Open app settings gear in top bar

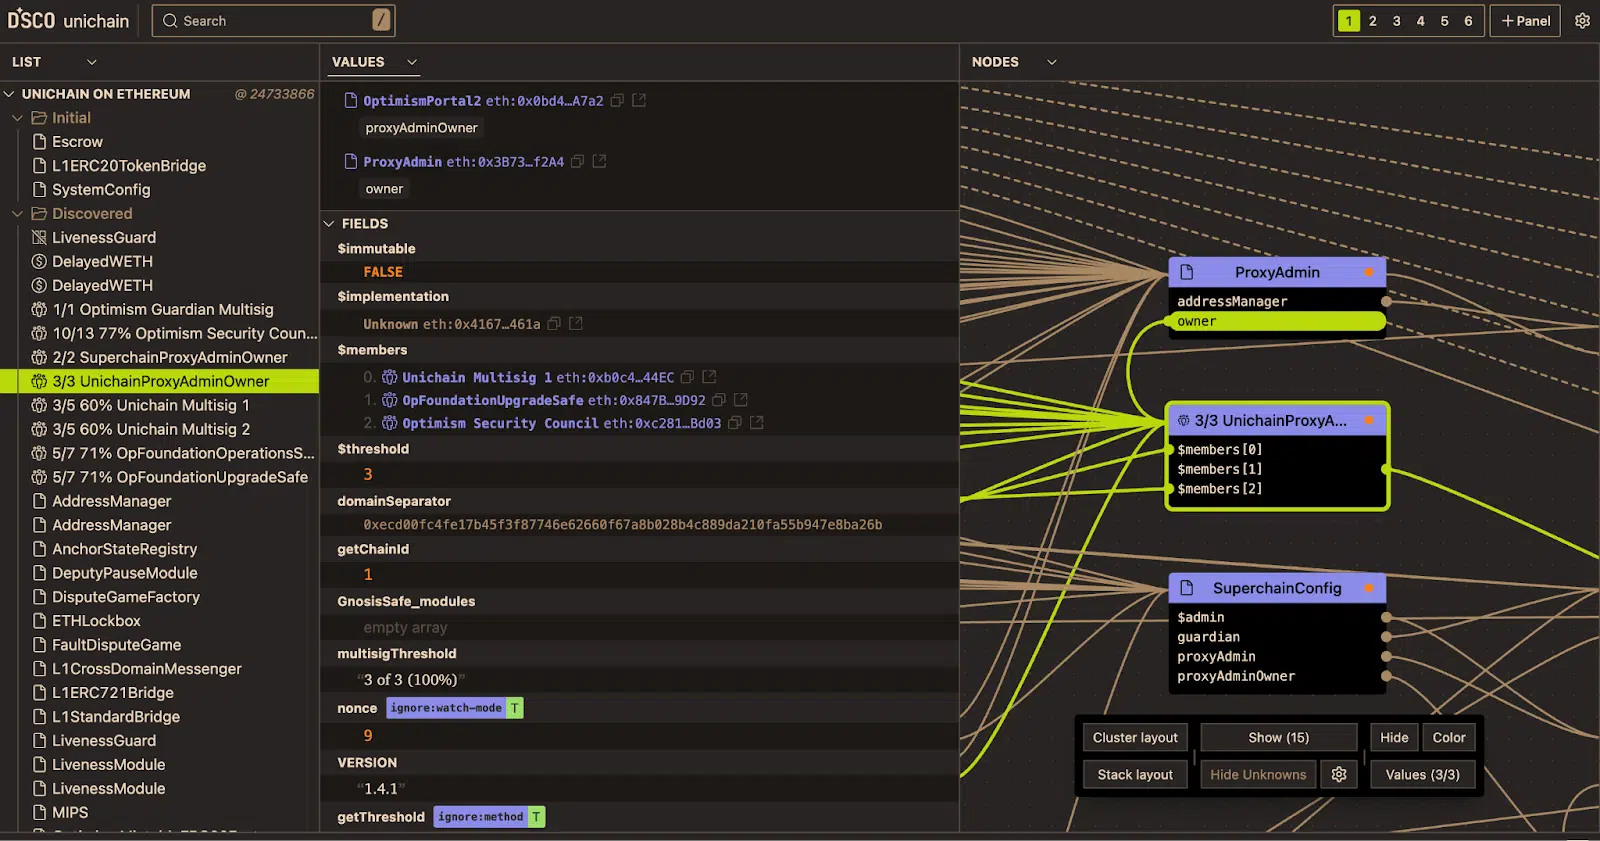[x=1582, y=21]
